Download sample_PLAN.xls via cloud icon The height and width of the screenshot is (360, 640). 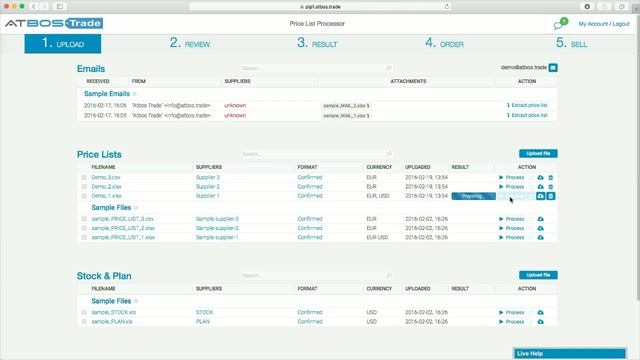tap(540, 322)
